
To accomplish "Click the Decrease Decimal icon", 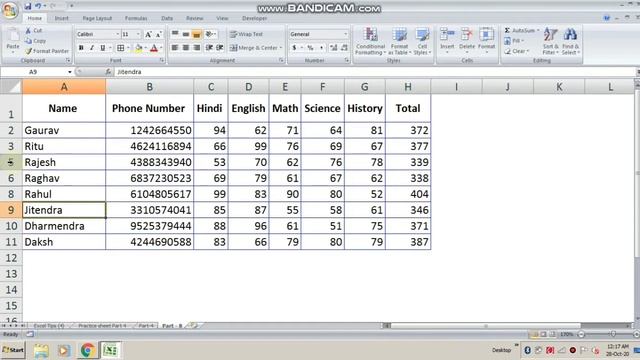I will [344, 48].
